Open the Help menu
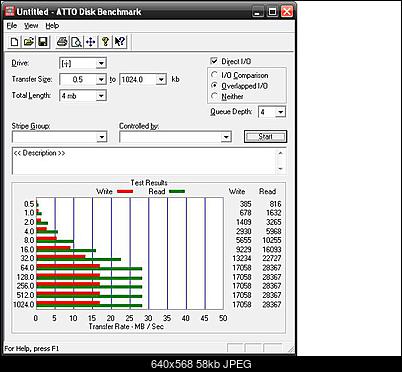The width and height of the screenshot is (402, 372). [52, 26]
